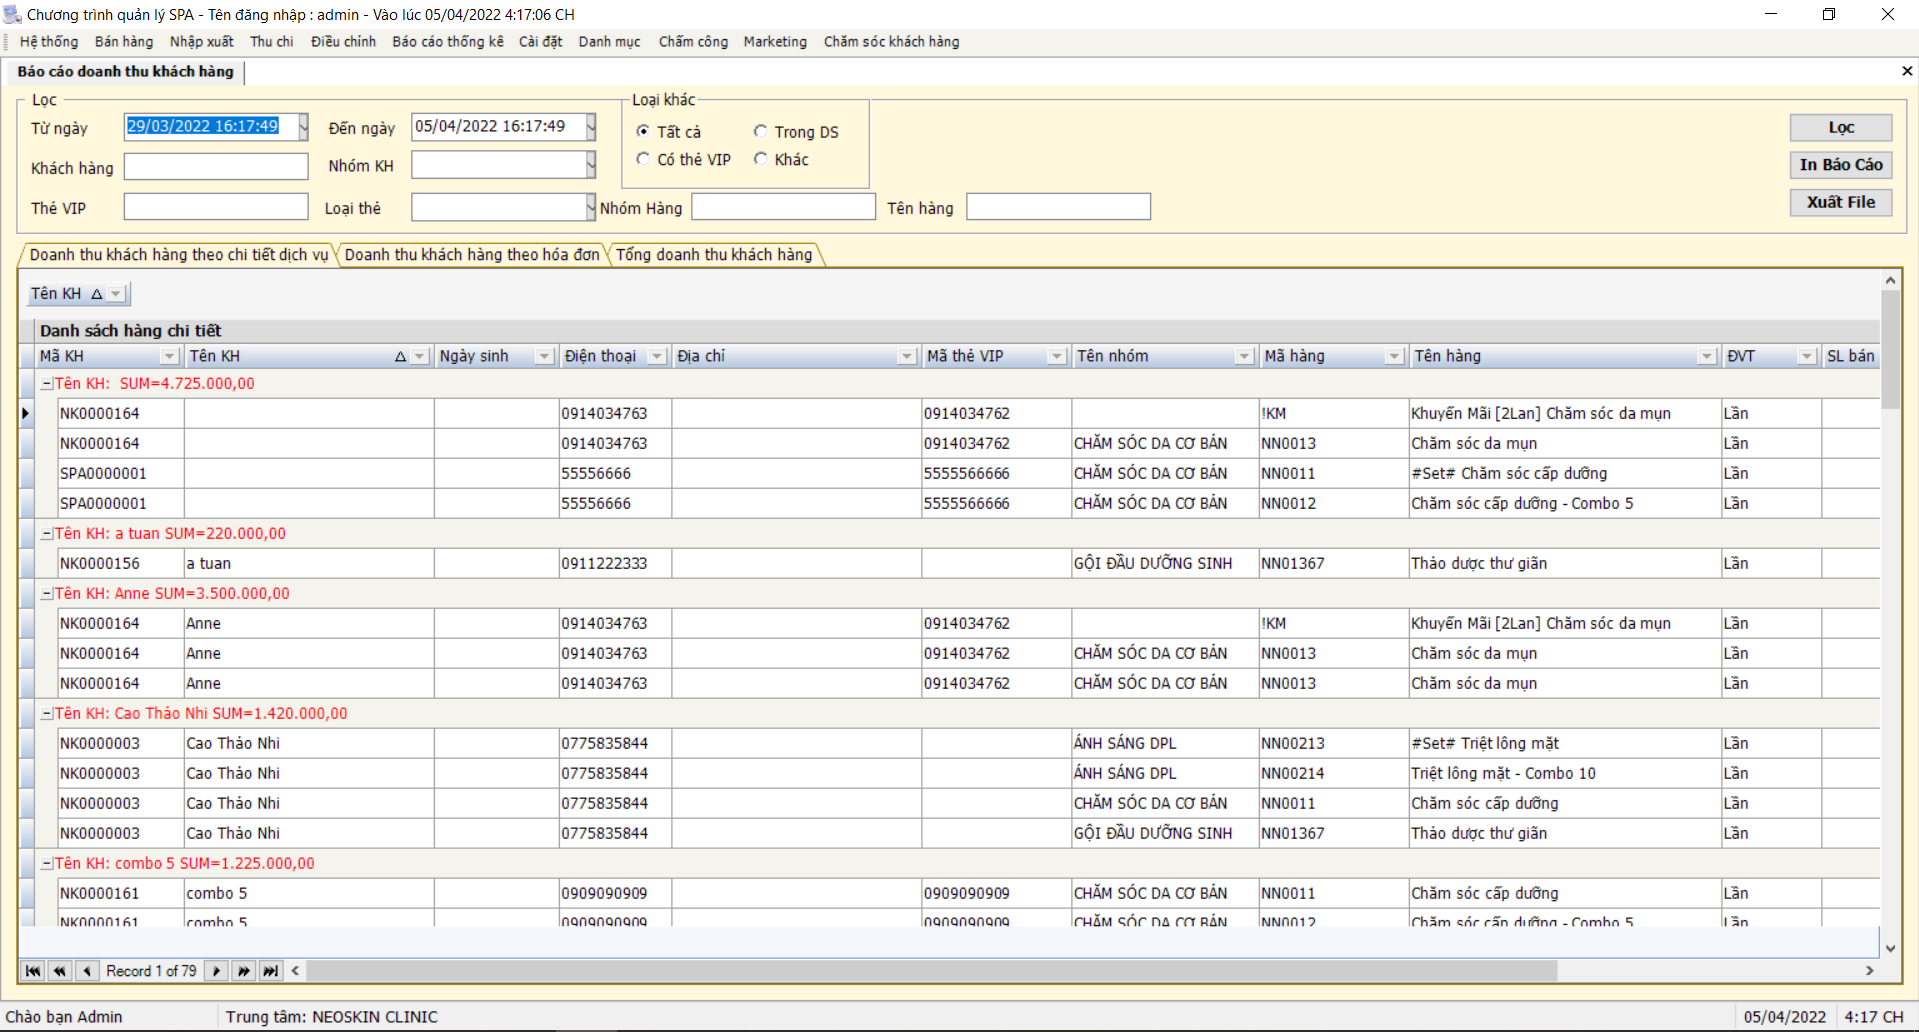Jump to next page of records
The height and width of the screenshot is (1032, 1919).
click(x=243, y=971)
